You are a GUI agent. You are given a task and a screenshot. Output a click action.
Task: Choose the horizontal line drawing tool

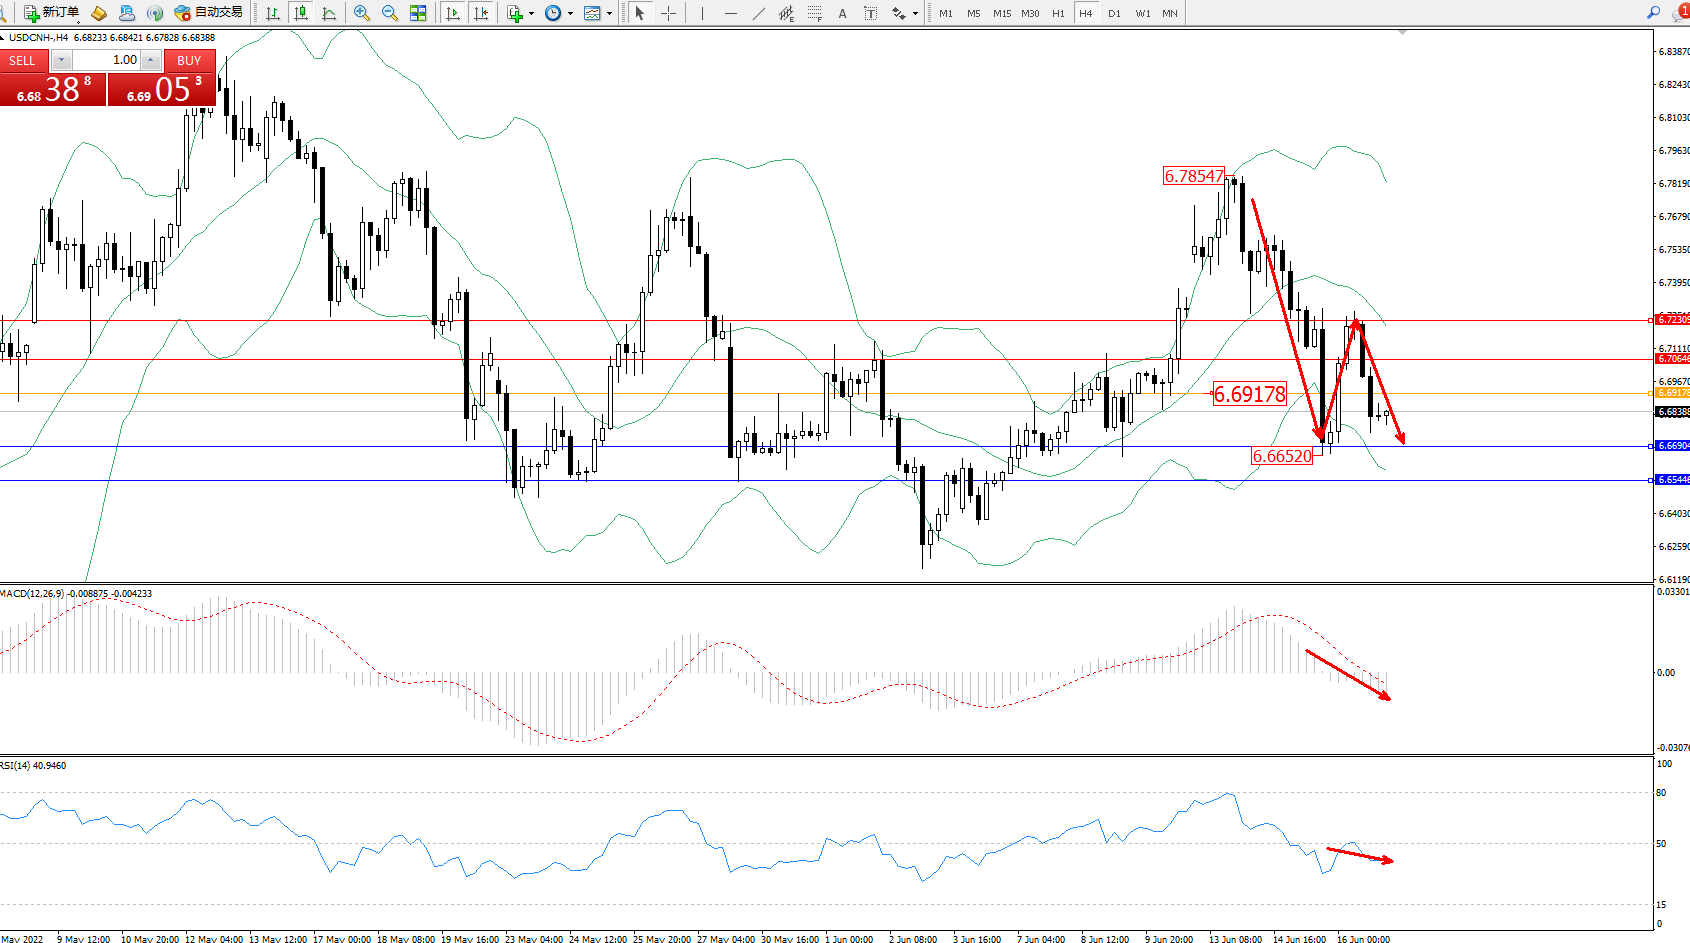tap(731, 13)
